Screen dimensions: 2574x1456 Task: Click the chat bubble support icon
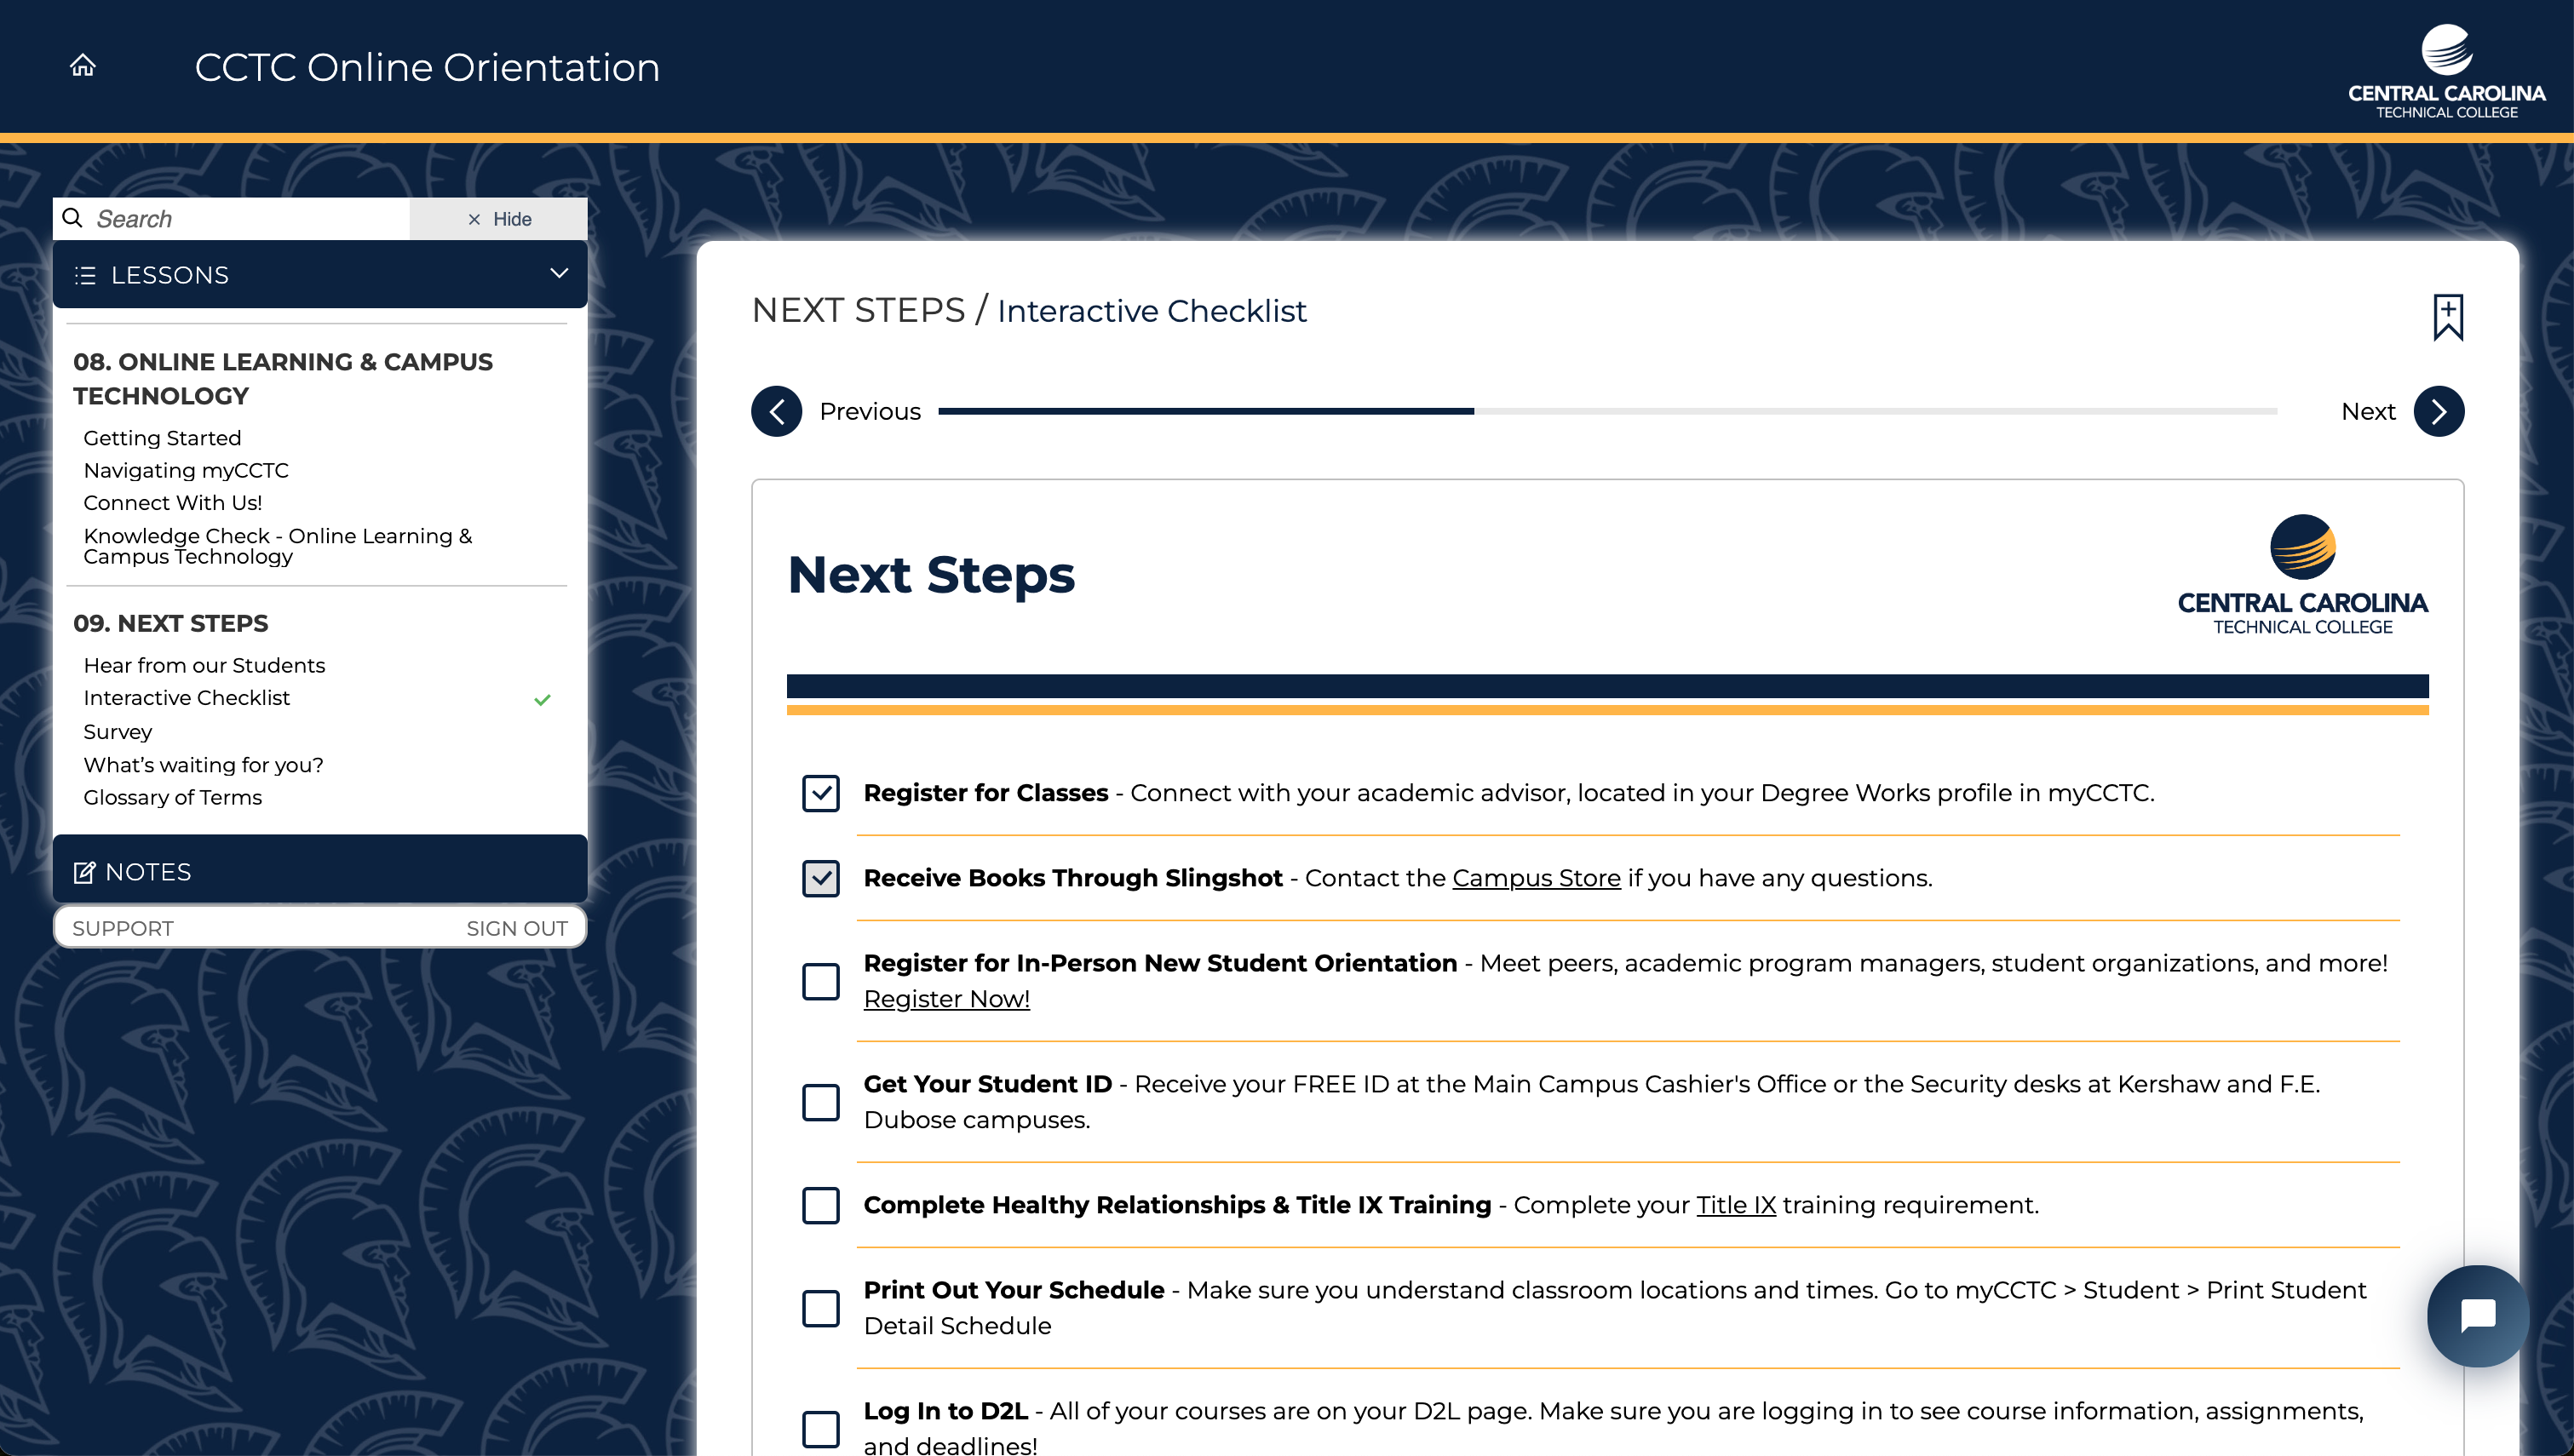2475,1315
